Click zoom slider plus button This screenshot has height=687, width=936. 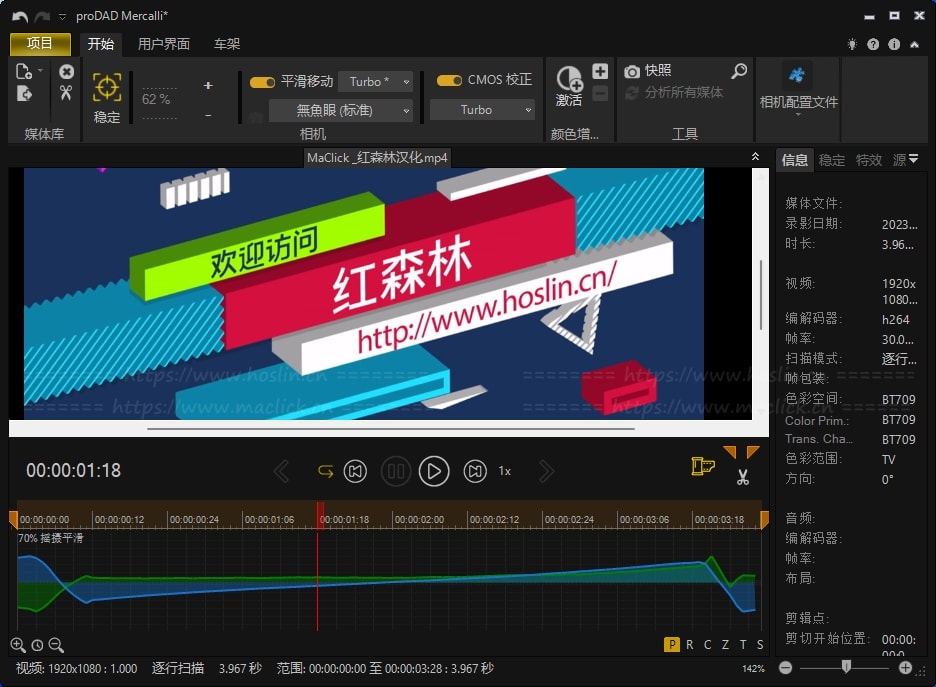906,668
